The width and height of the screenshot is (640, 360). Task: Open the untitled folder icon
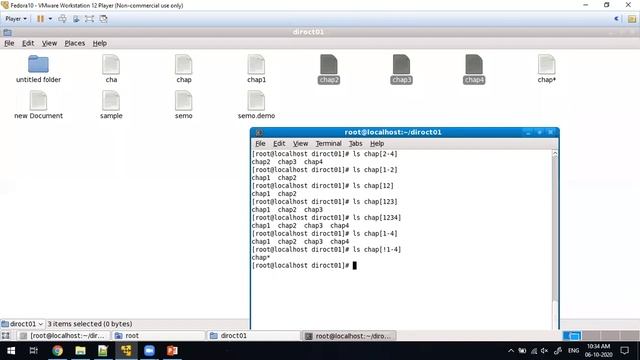click(x=38, y=64)
